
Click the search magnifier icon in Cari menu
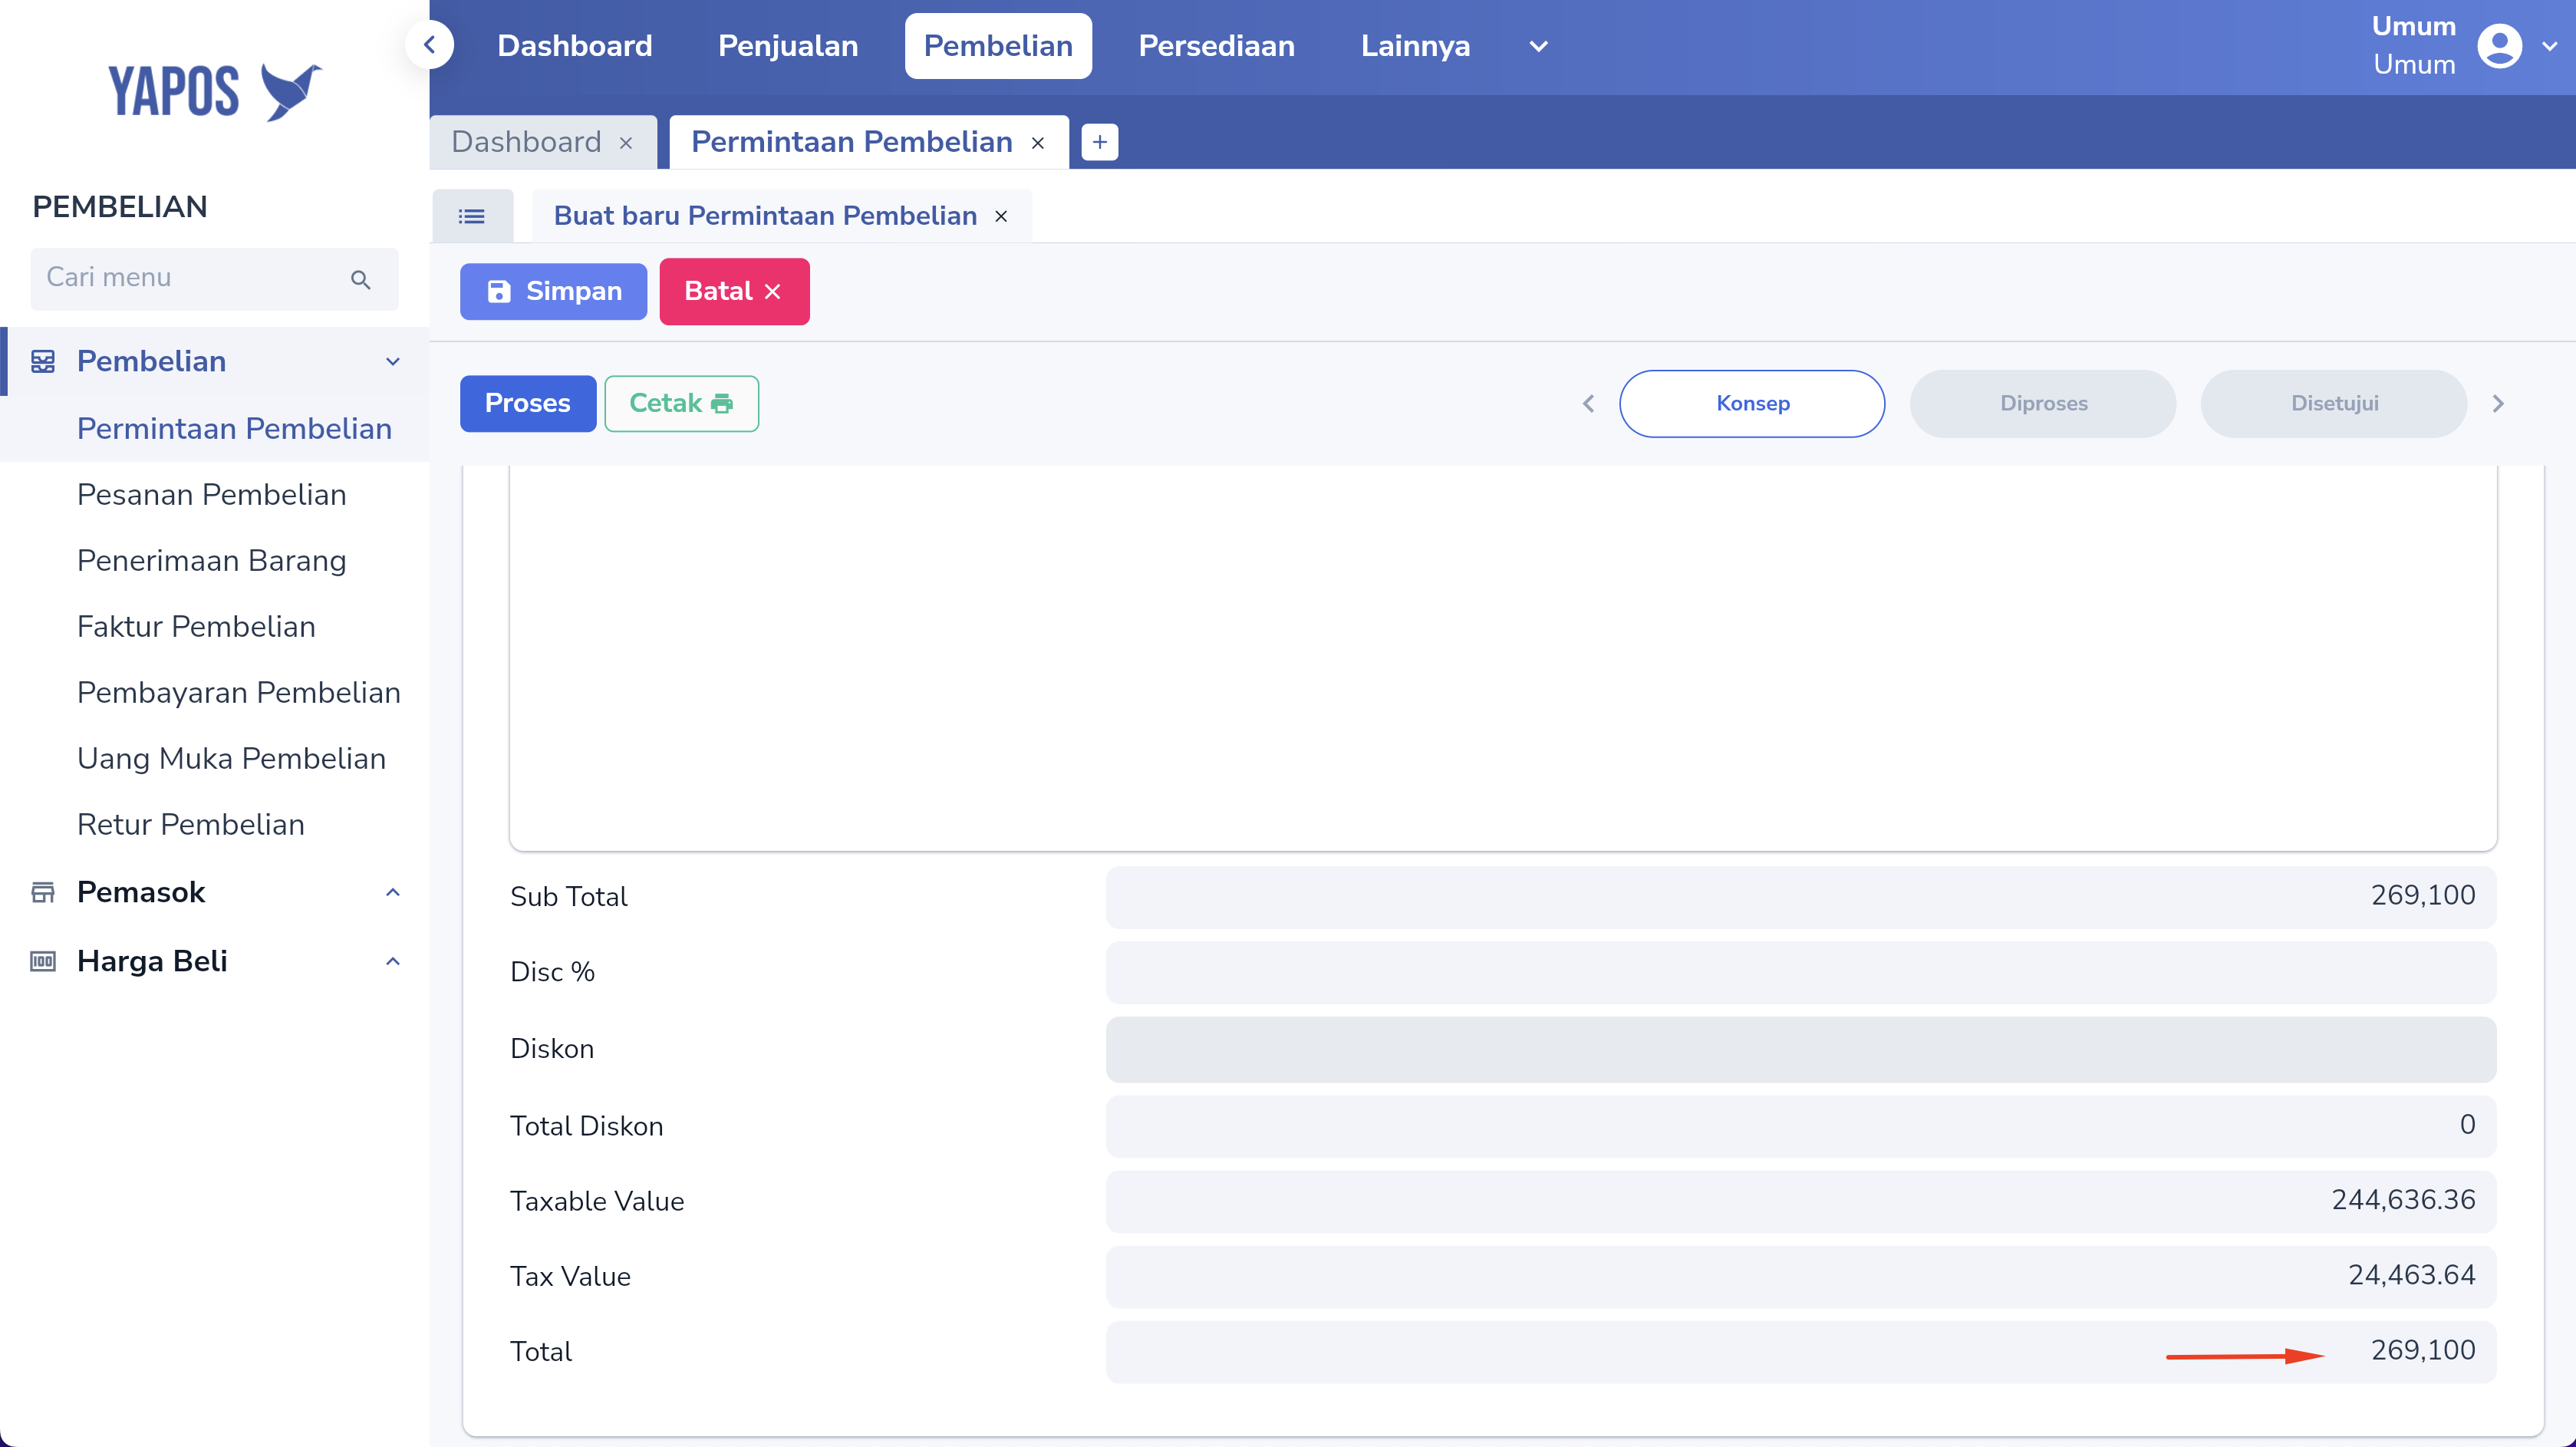click(x=361, y=279)
